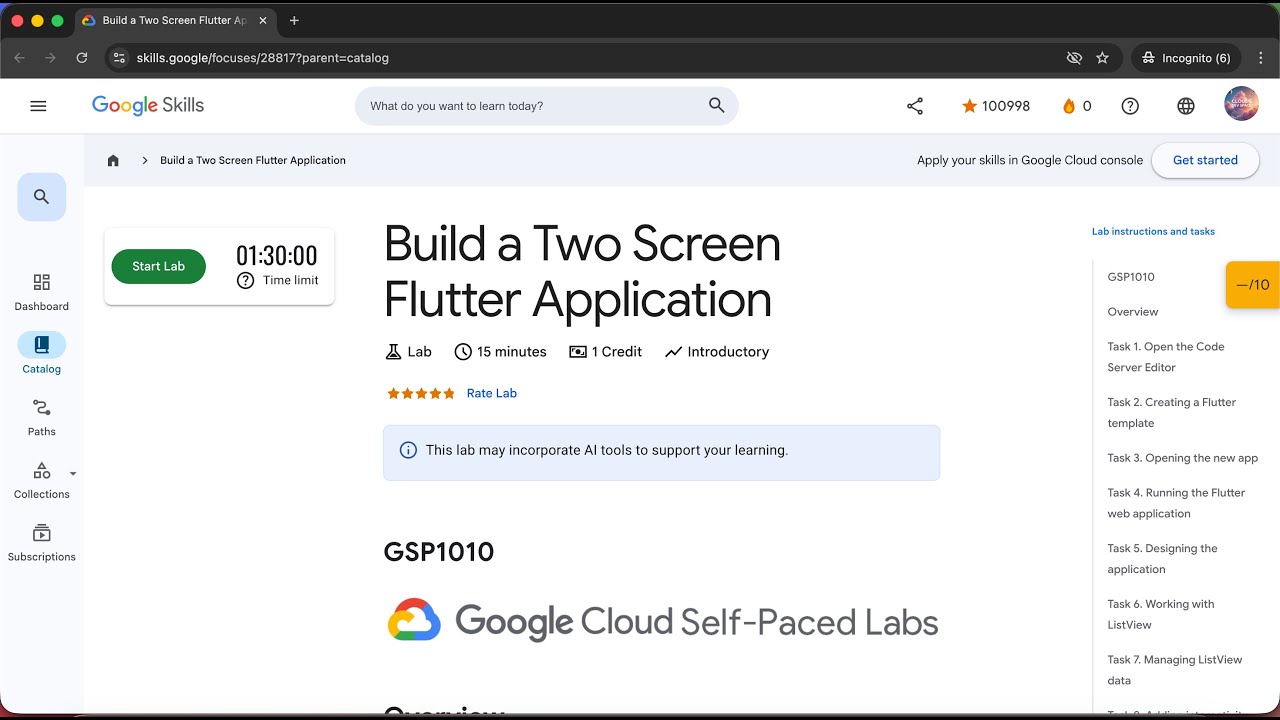Go to Task 5. Designing the application
Image resolution: width=1280 pixels, height=720 pixels.
coord(1162,558)
